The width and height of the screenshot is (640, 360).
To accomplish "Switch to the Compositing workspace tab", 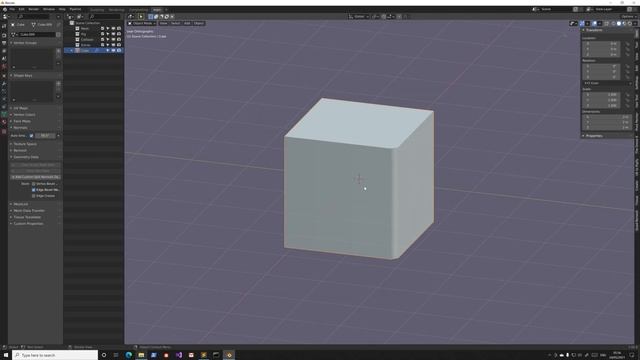I will coord(138,9).
